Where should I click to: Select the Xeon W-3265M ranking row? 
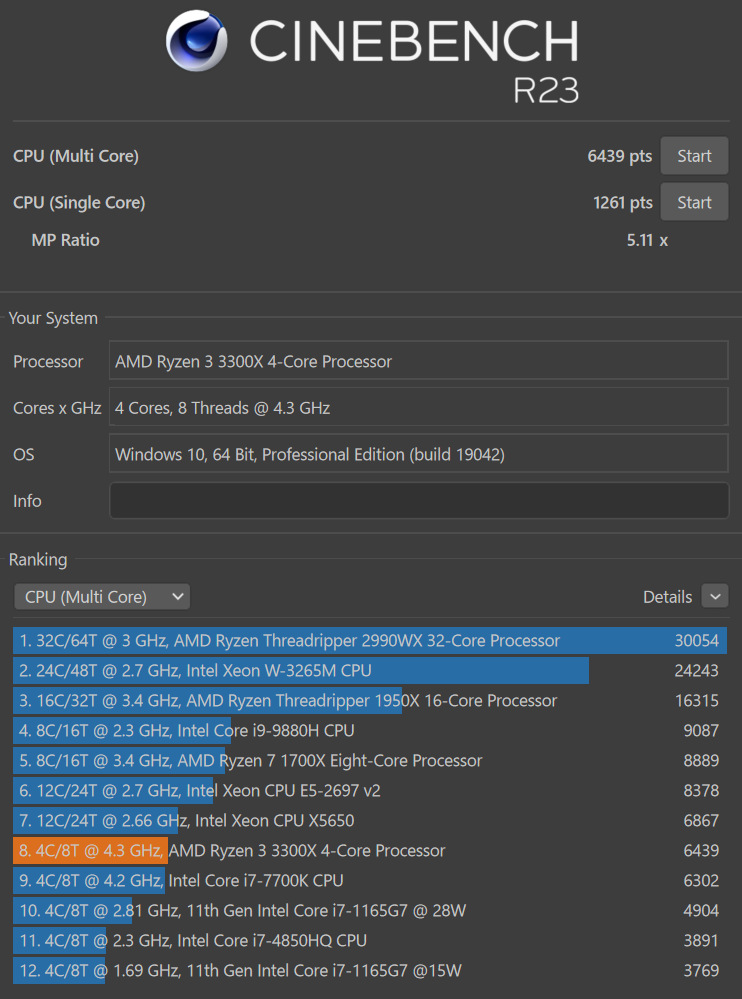click(x=369, y=671)
